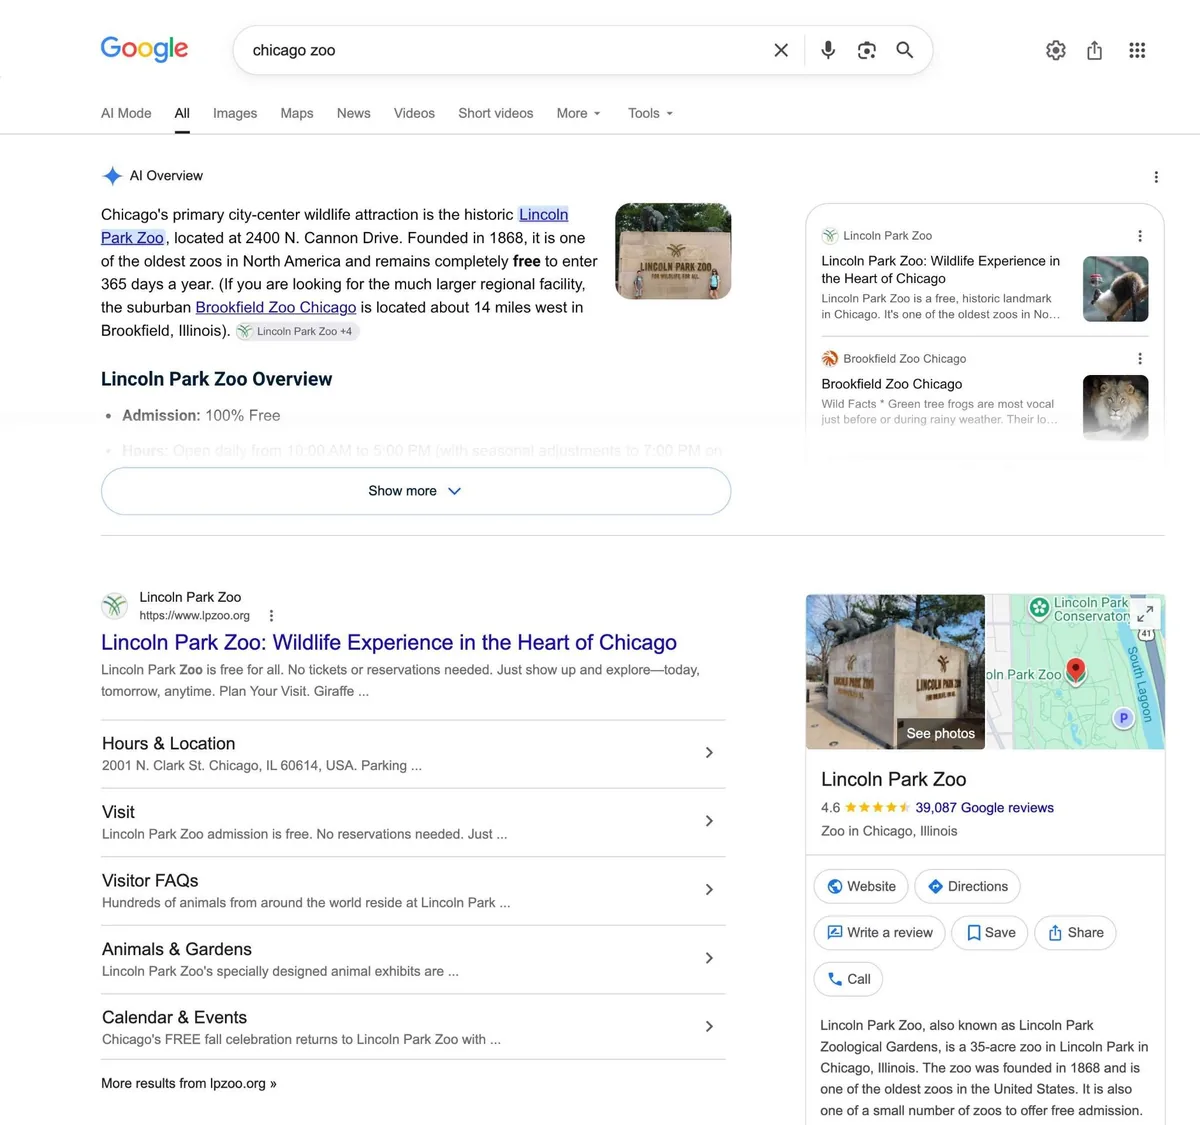Open Lincoln Park Zoo source card title
Image resolution: width=1200 pixels, height=1125 pixels.
click(x=941, y=270)
